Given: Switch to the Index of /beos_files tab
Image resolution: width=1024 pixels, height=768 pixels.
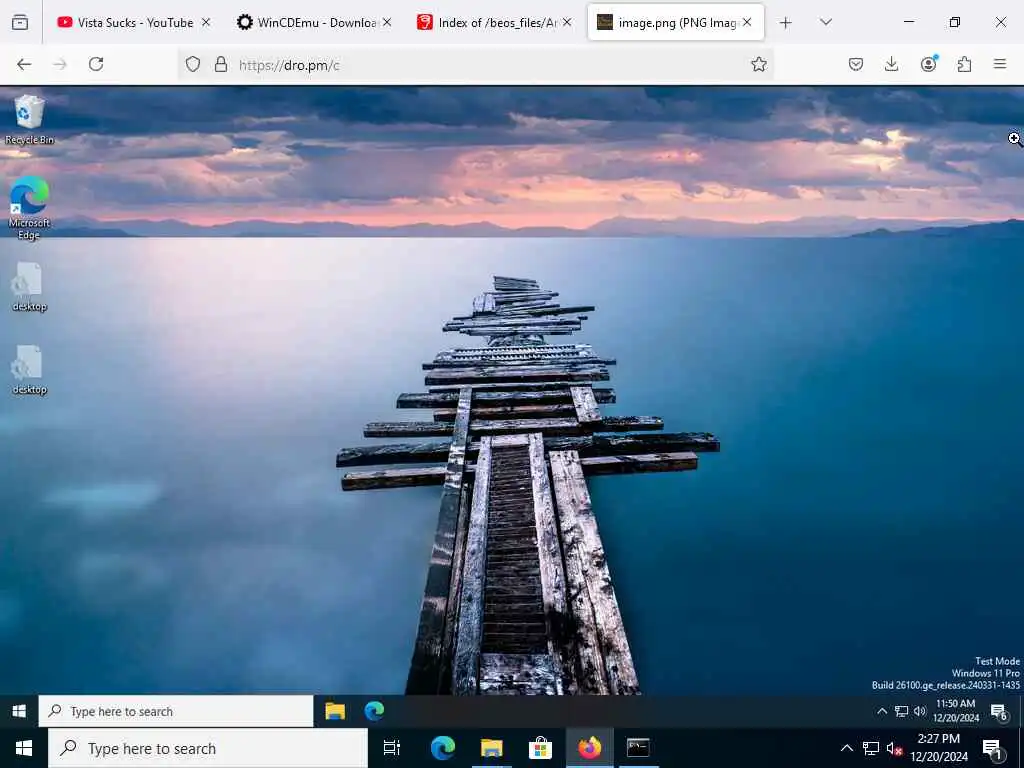Looking at the screenshot, I should pos(495,22).
